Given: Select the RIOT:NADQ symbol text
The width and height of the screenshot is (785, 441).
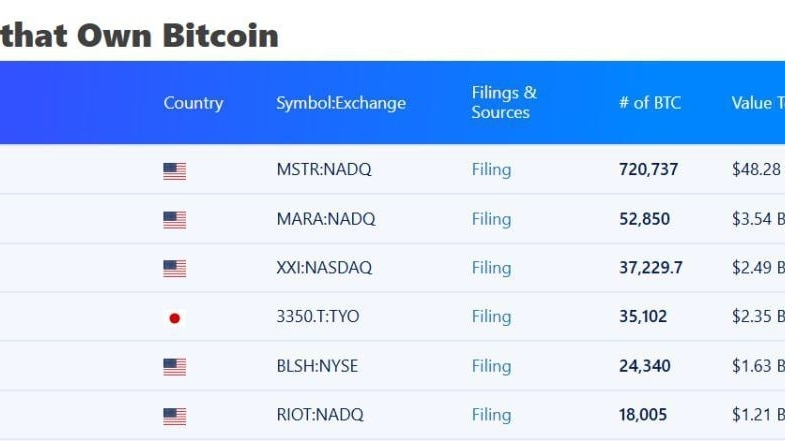Looking at the screenshot, I should click(320, 414).
